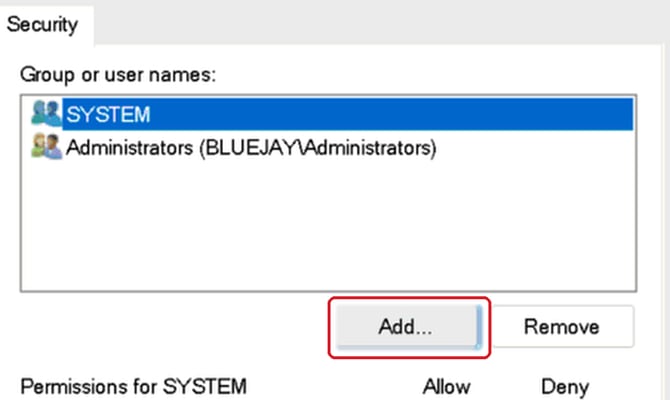Click the word Administrators before the parenthesis
This screenshot has height=400, width=670.
click(129, 148)
